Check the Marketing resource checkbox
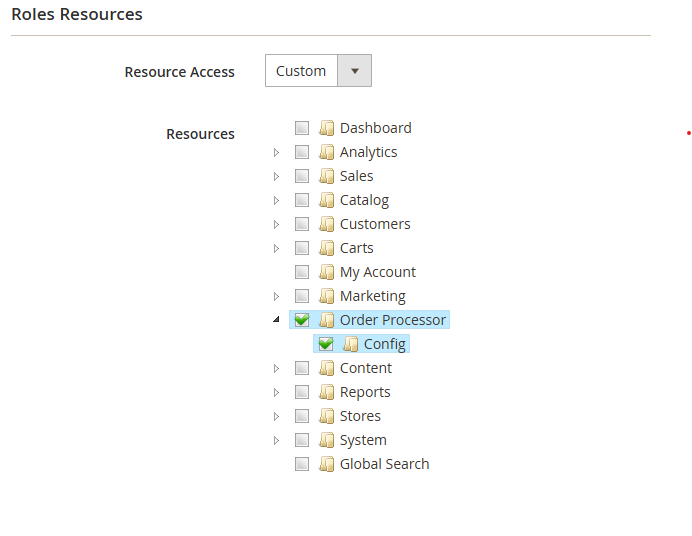Image resolution: width=692 pixels, height=536 pixels. pos(302,296)
